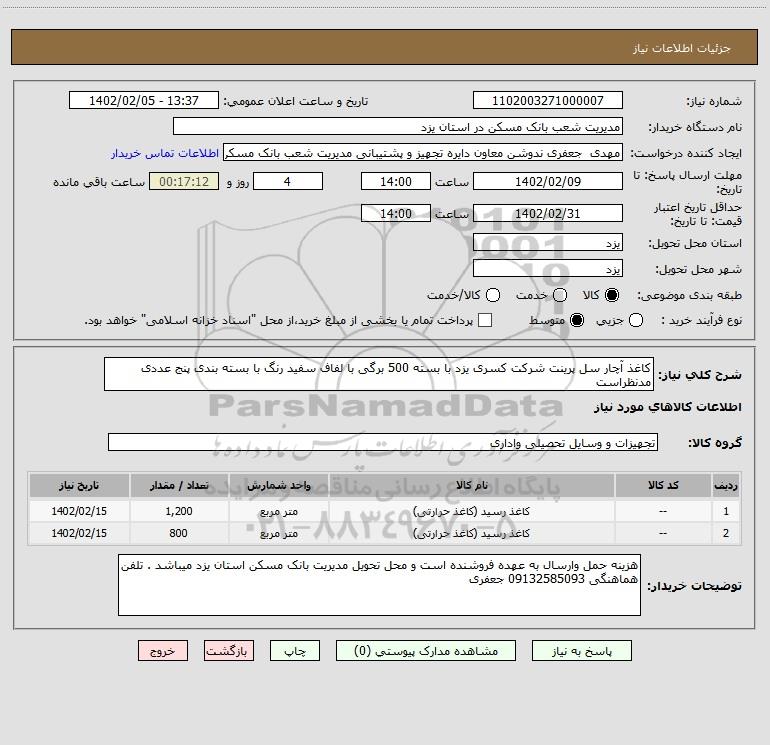Click the اطلاعات کالاهای مورد نیاز heading

tap(668, 407)
